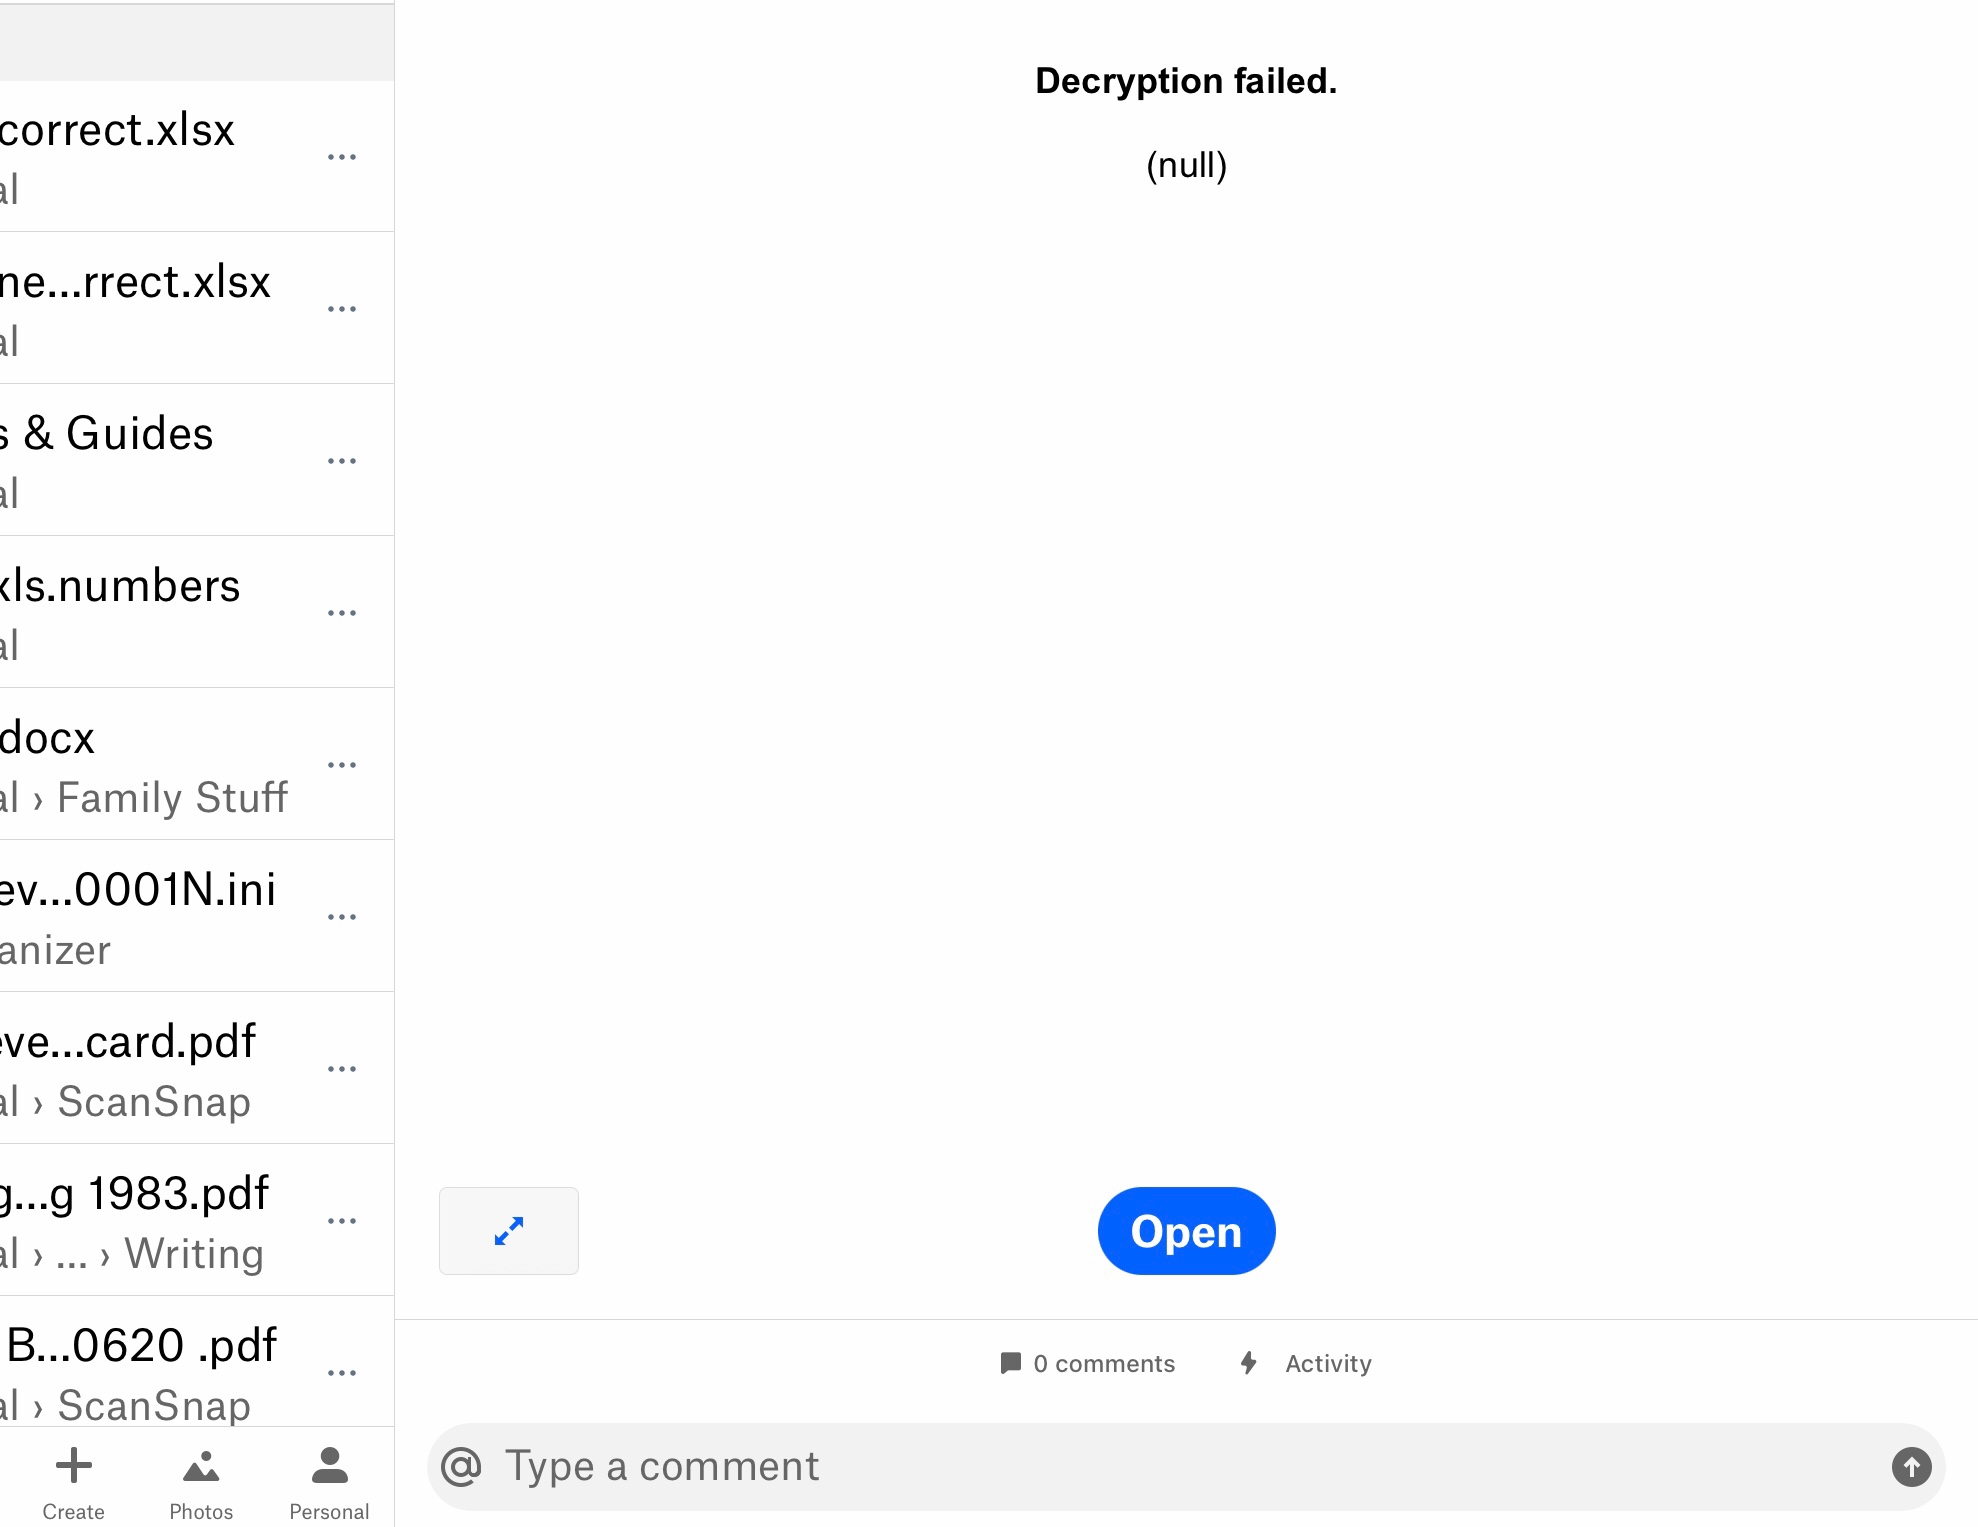Click the @ mention icon
This screenshot has width=1978, height=1527.
point(461,1467)
